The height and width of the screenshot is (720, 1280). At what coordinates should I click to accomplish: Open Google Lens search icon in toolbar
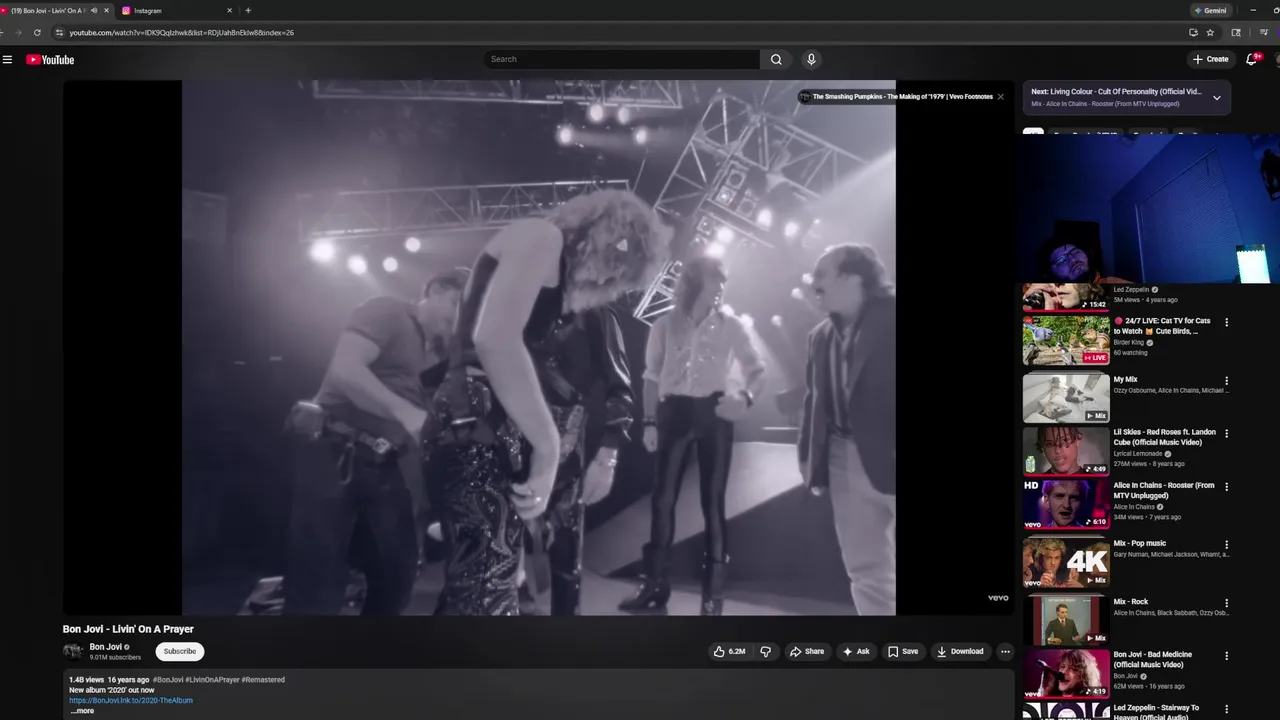(1236, 32)
